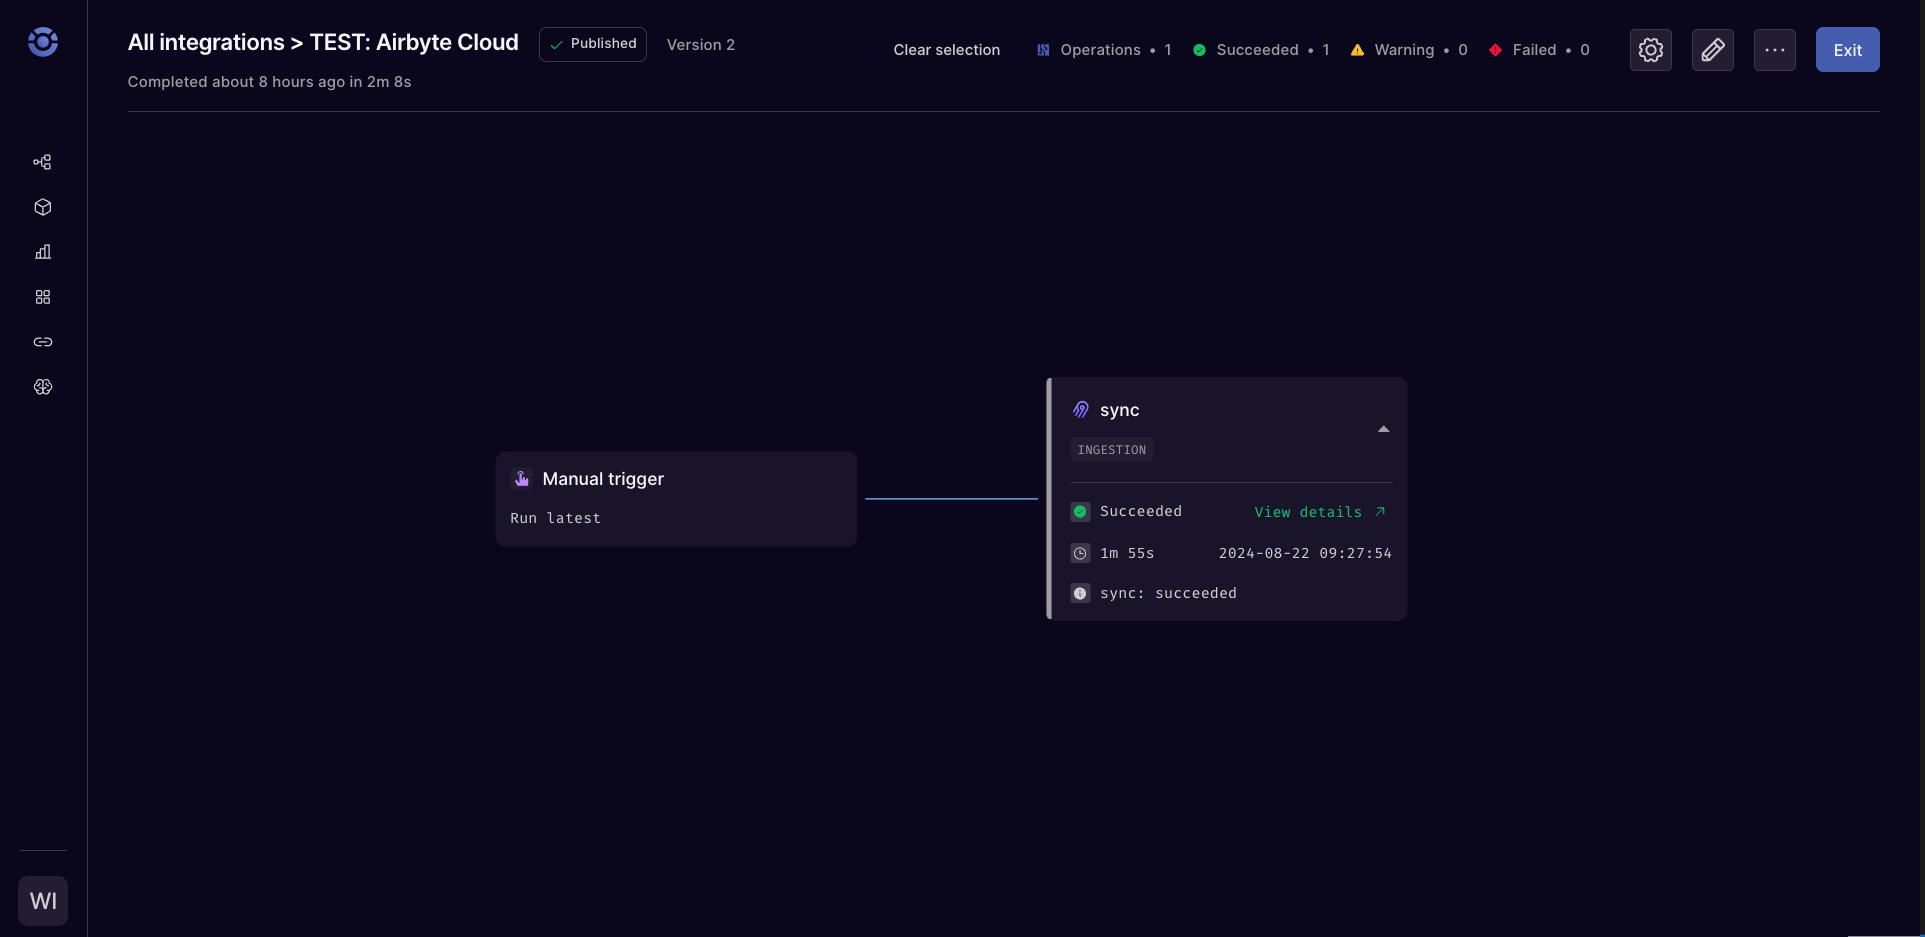Screen dimensions: 1925x937
Task: Open the bar chart analytics icon
Action: click(x=43, y=252)
